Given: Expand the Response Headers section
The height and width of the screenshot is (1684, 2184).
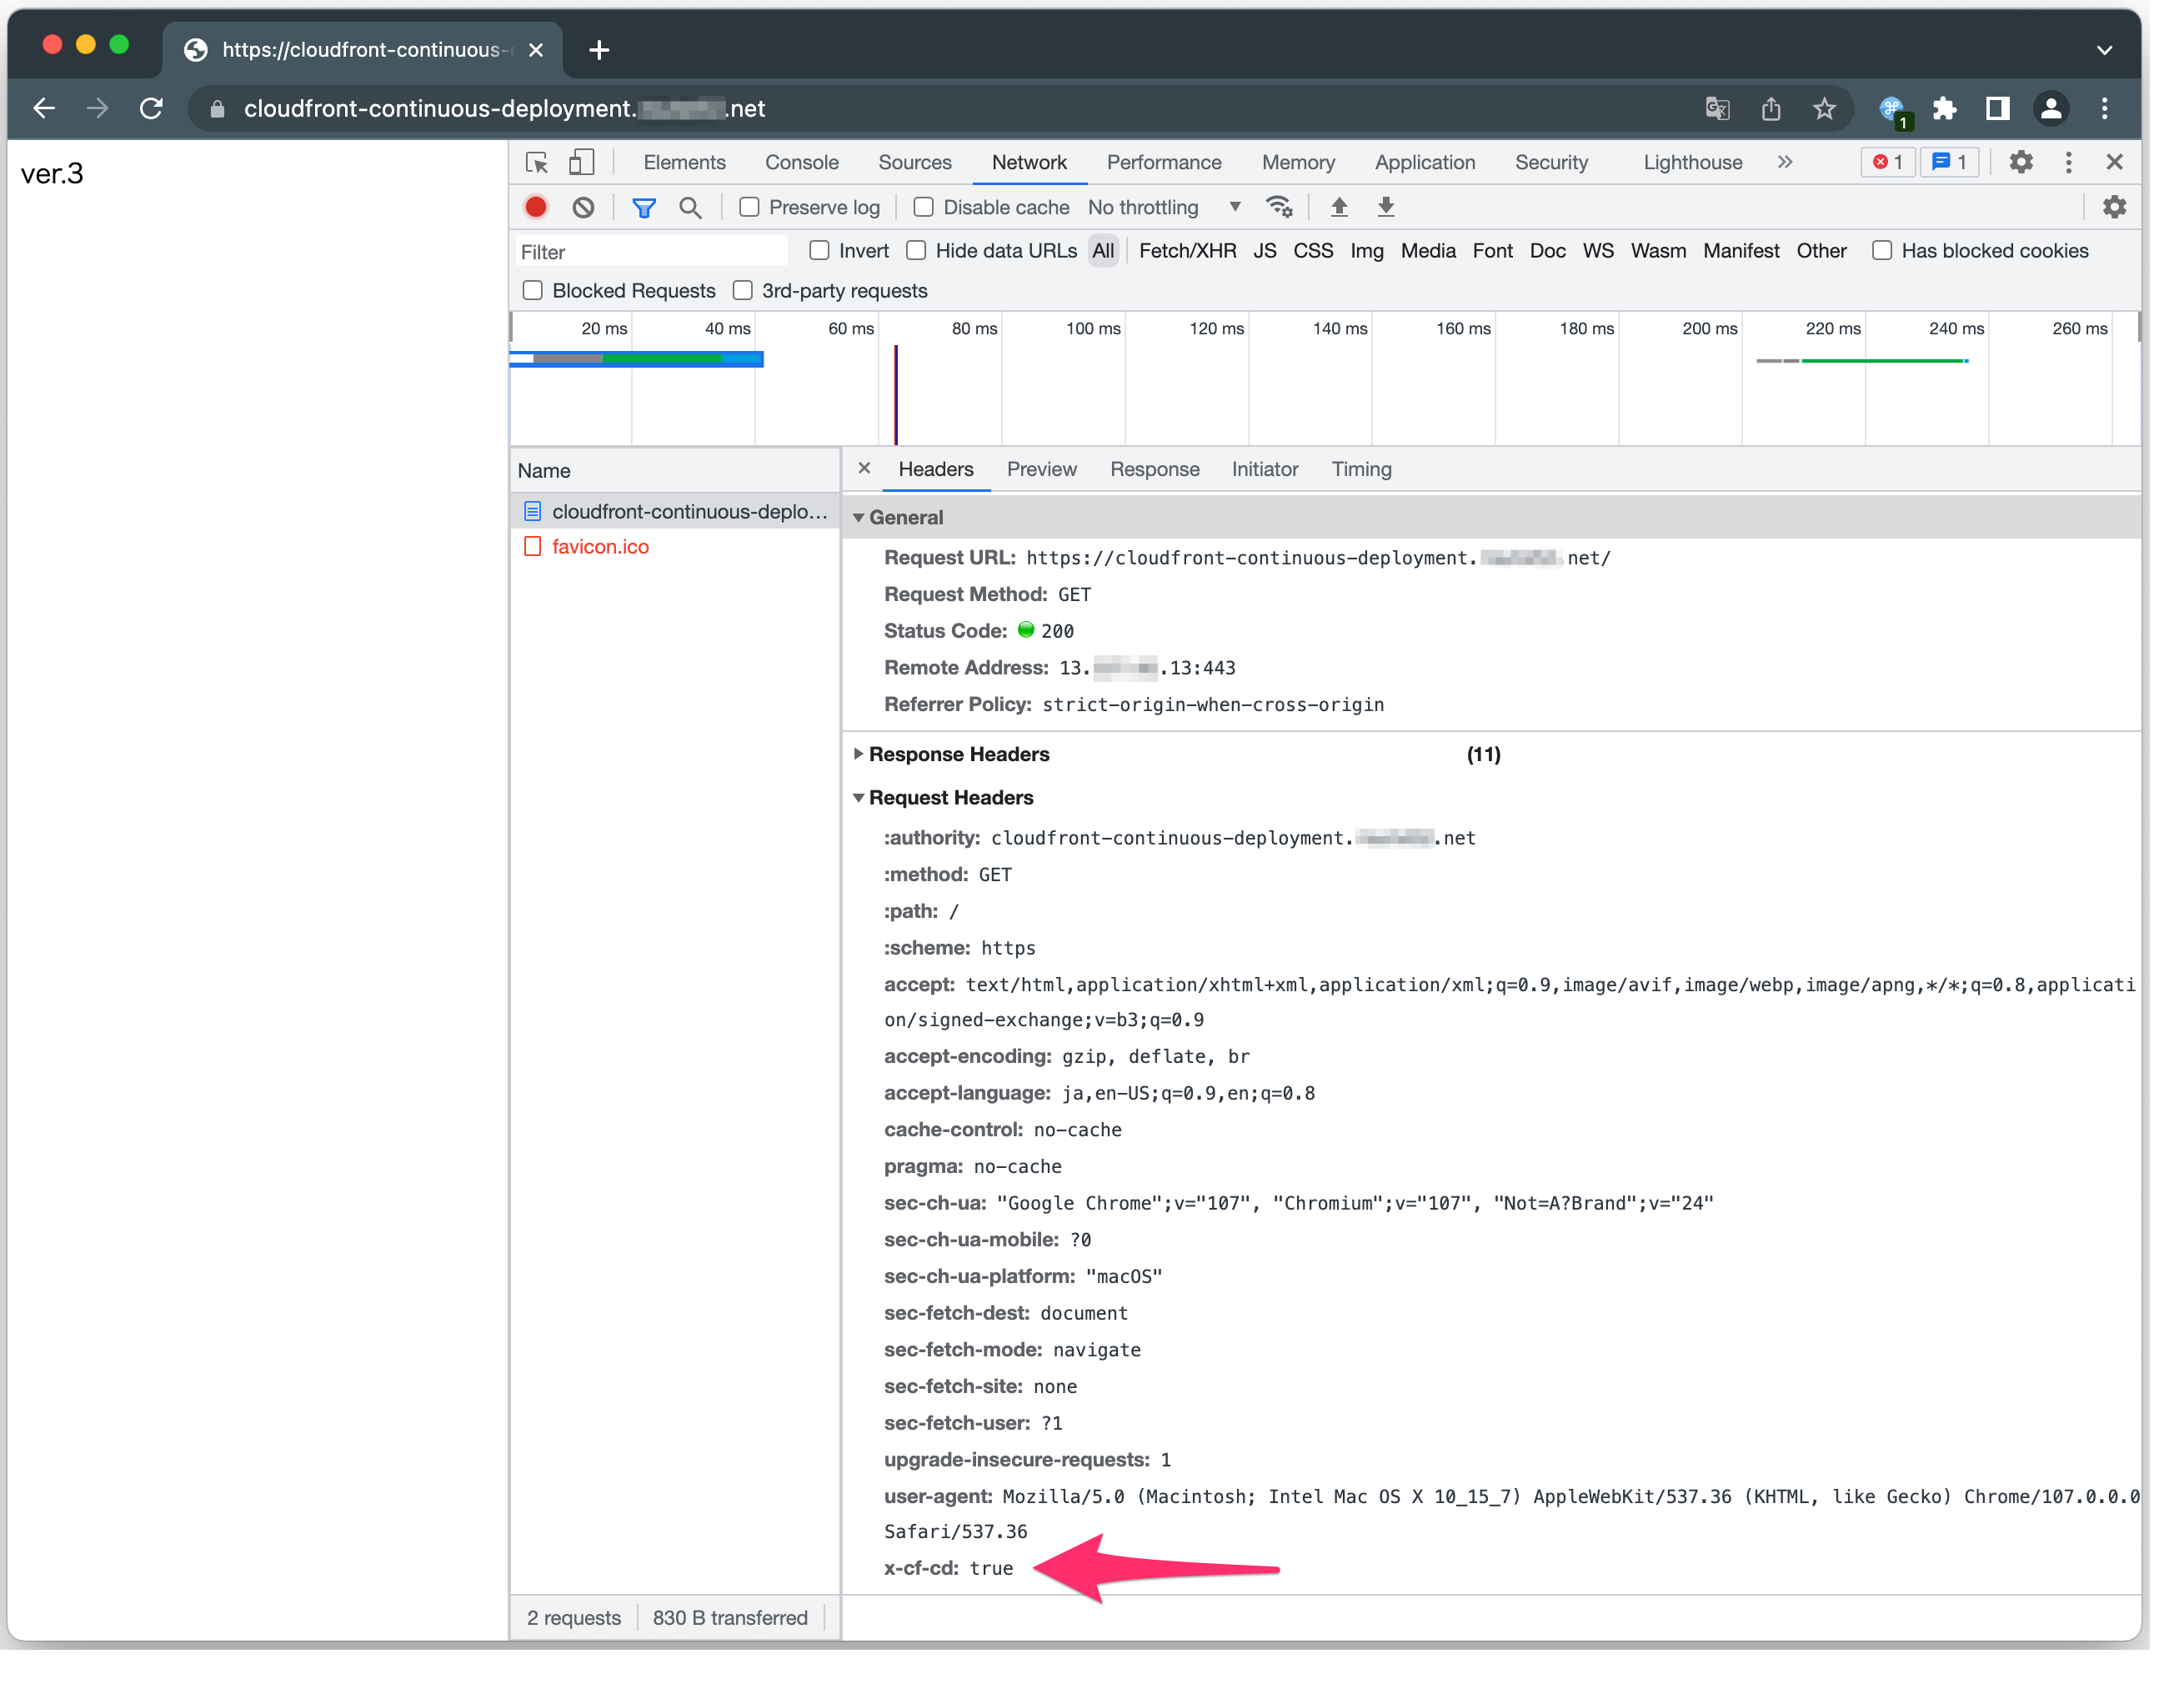Looking at the screenshot, I should click(x=859, y=754).
